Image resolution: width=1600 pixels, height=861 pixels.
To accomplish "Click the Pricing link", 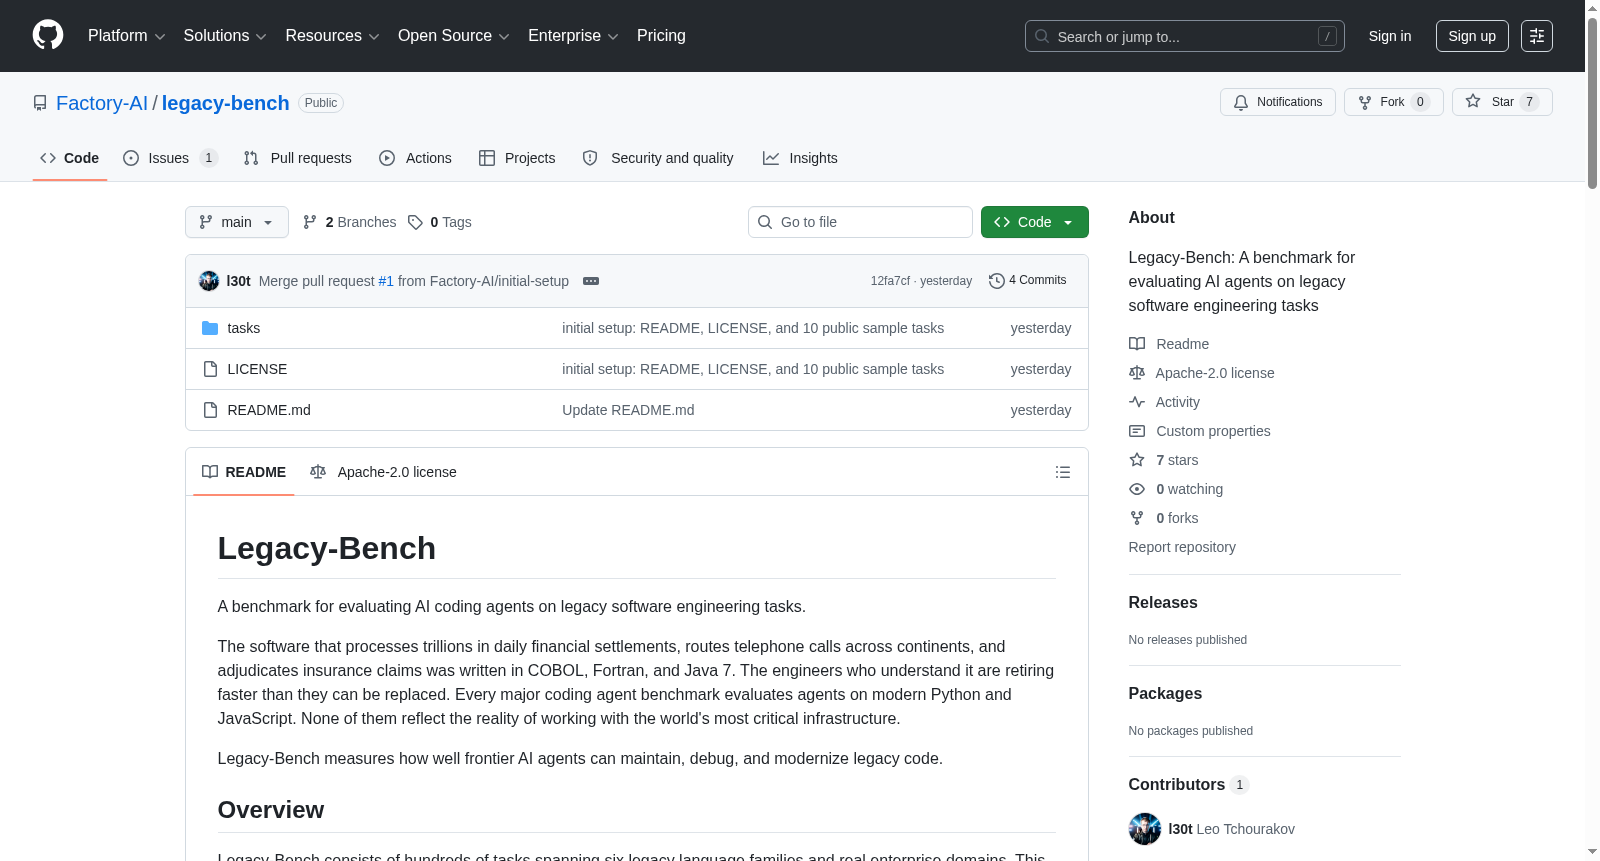I will (x=661, y=36).
